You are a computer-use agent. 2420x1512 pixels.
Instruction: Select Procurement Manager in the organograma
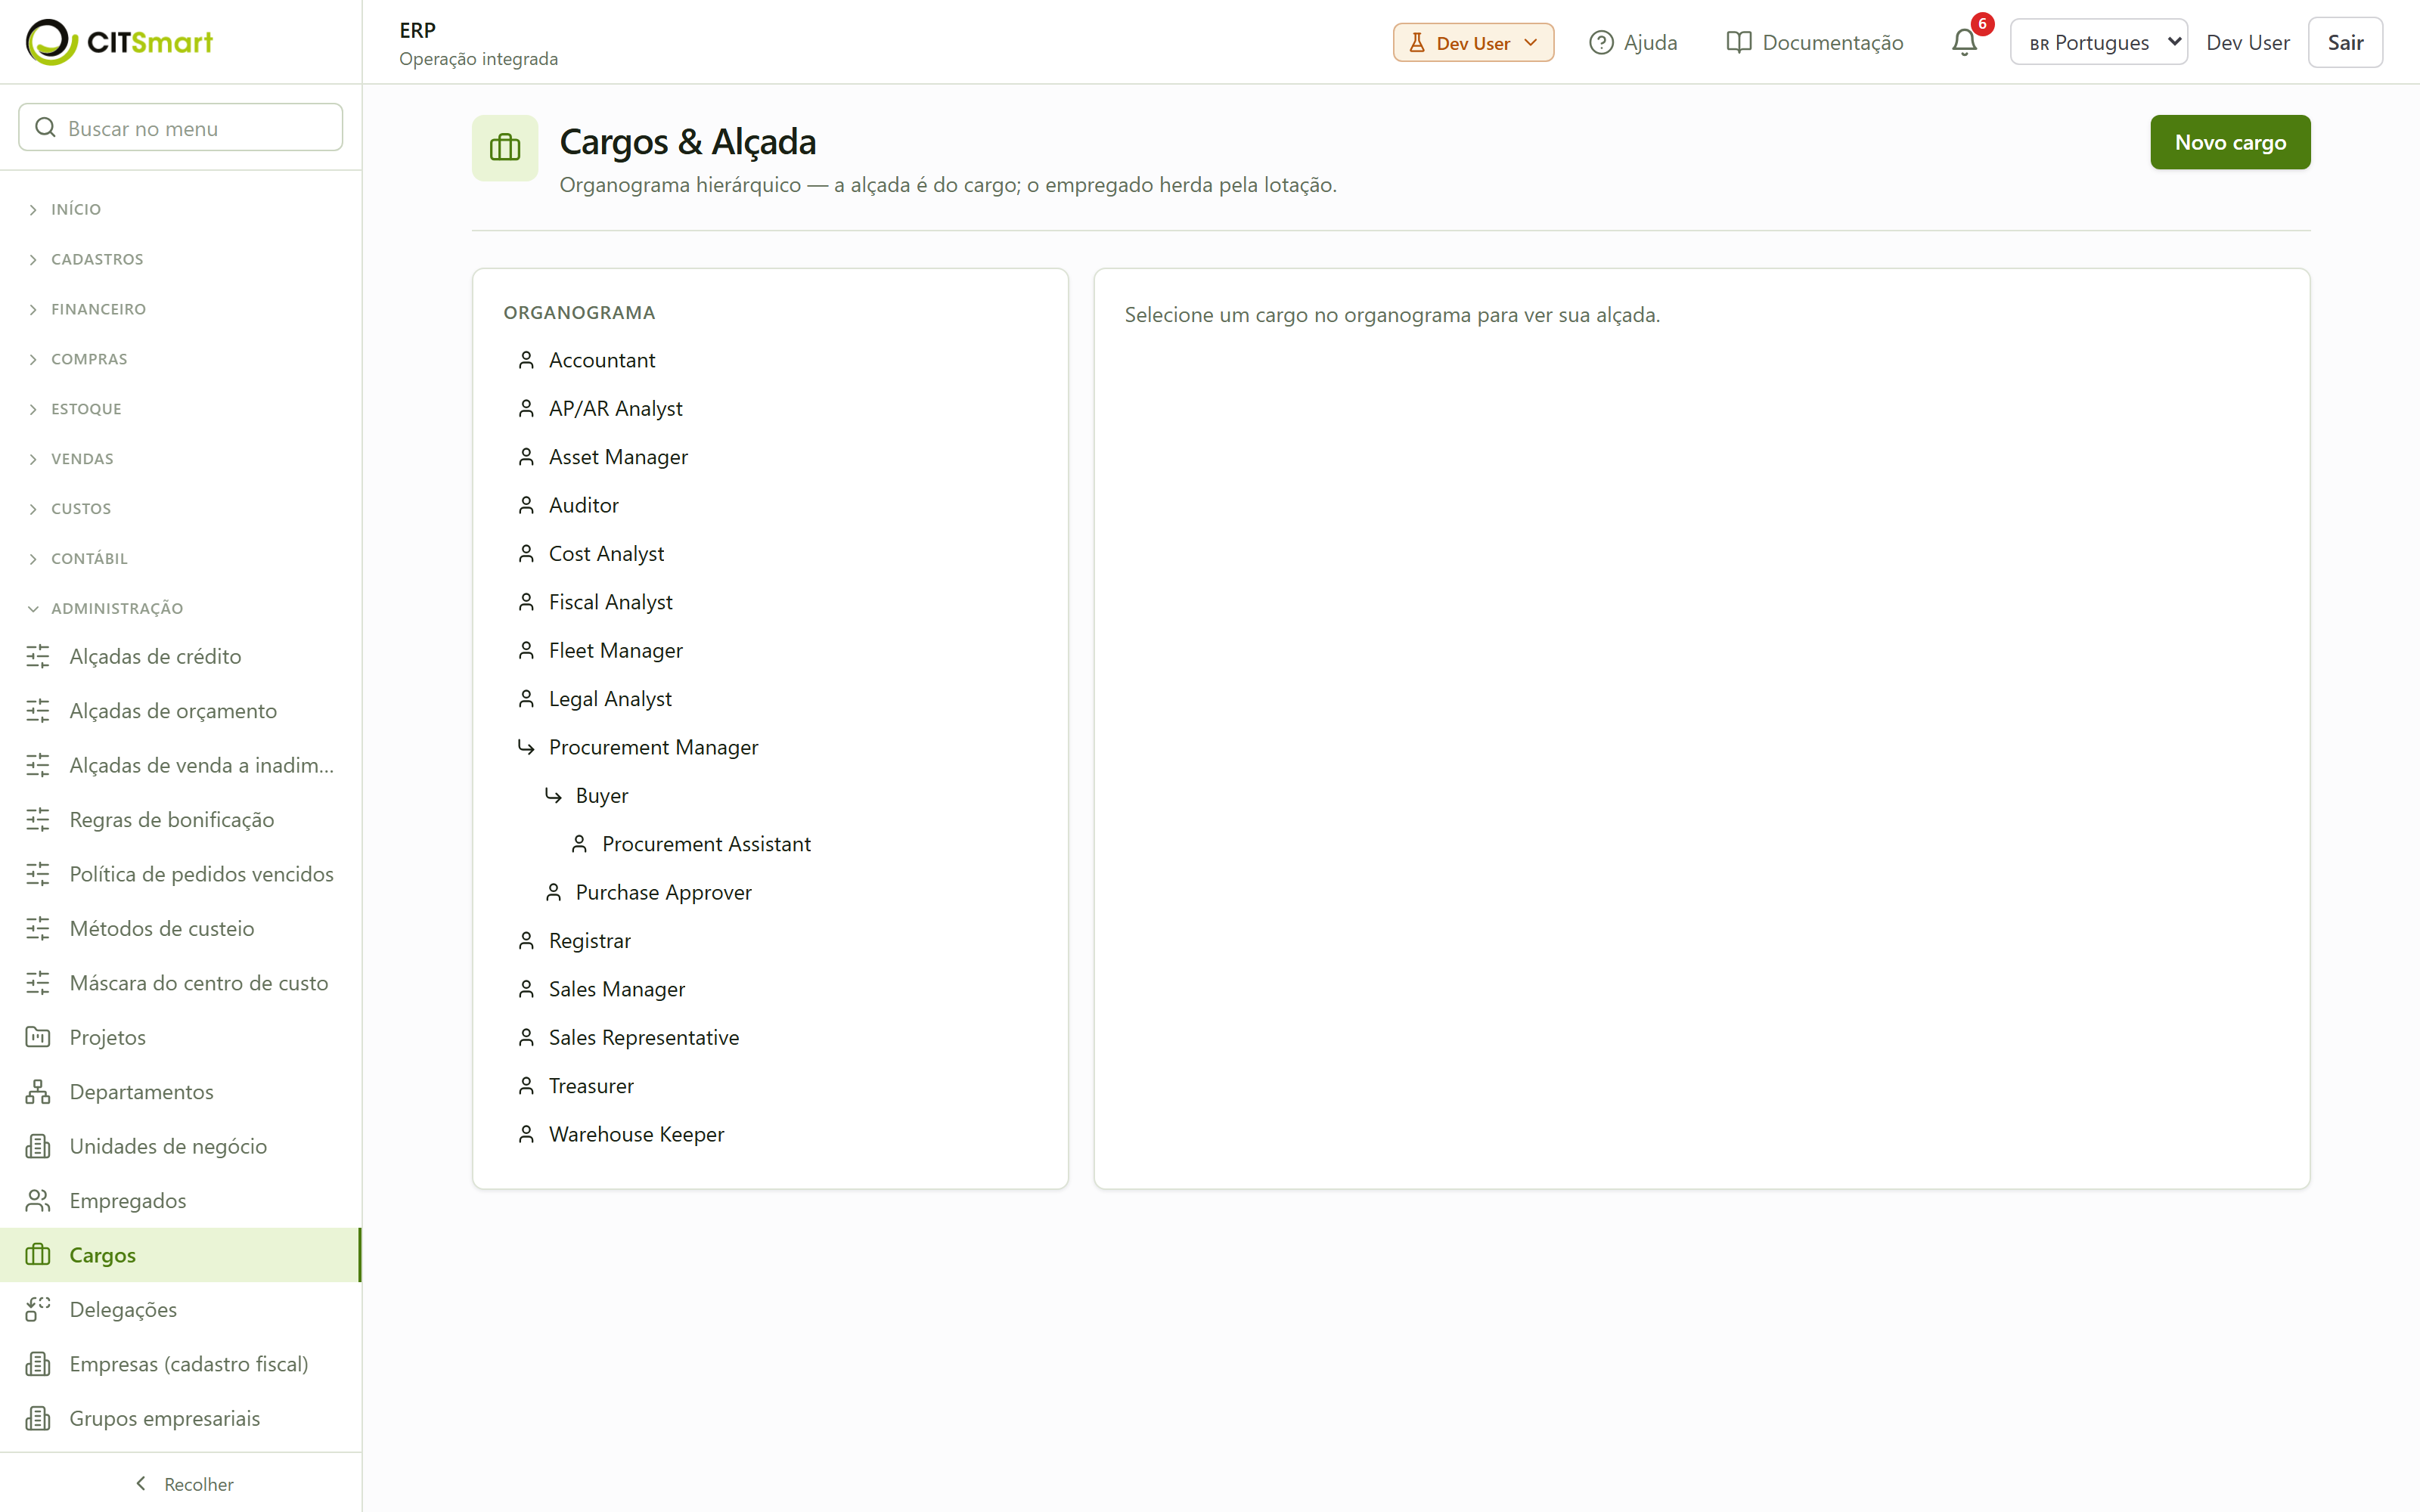coord(653,747)
